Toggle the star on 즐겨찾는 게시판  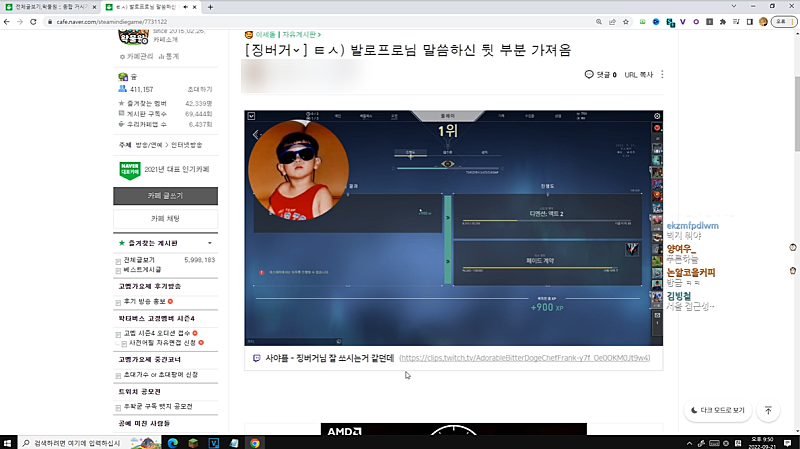[x=121, y=243]
